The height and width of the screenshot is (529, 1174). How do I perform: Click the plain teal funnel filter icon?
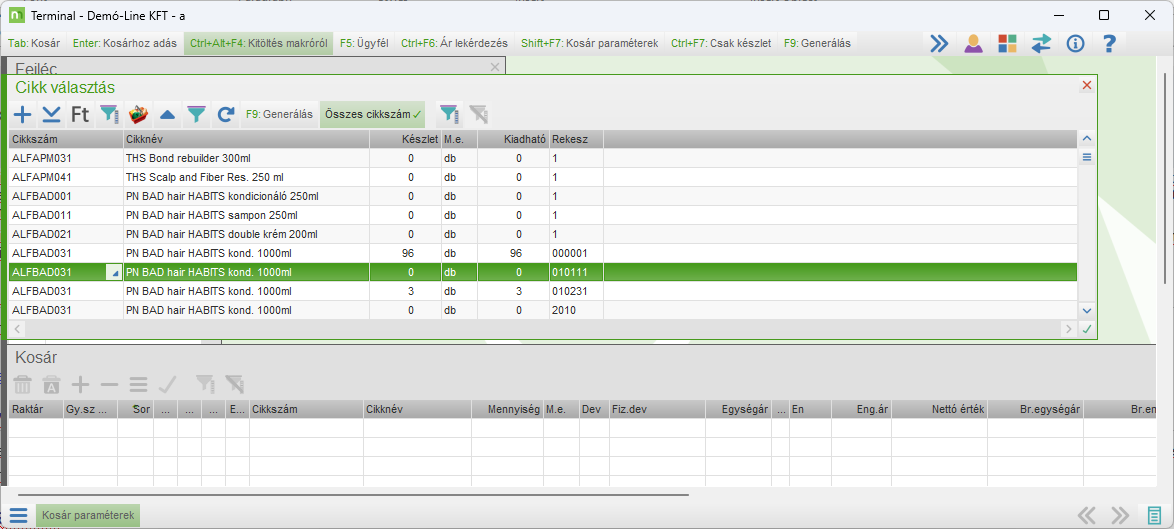[x=196, y=114]
